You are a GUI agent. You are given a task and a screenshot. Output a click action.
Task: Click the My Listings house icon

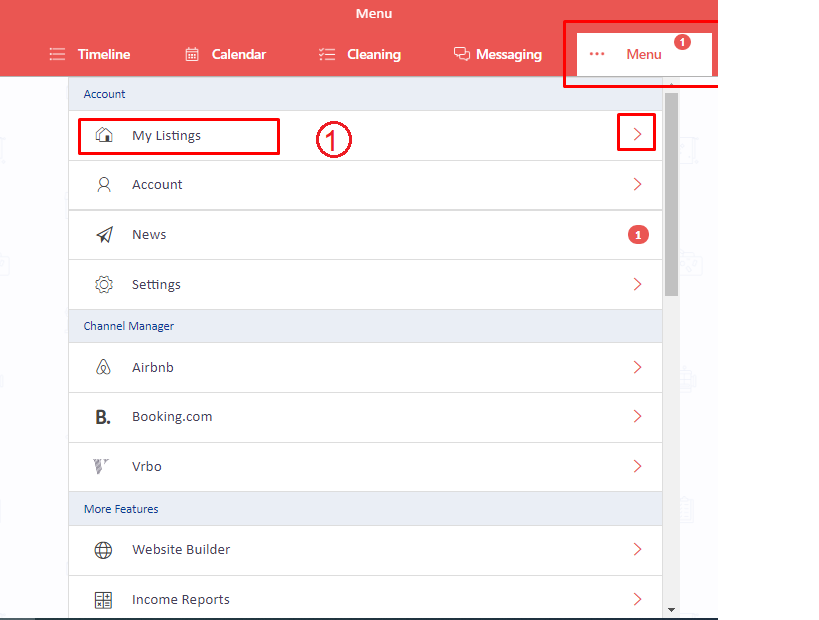point(104,135)
